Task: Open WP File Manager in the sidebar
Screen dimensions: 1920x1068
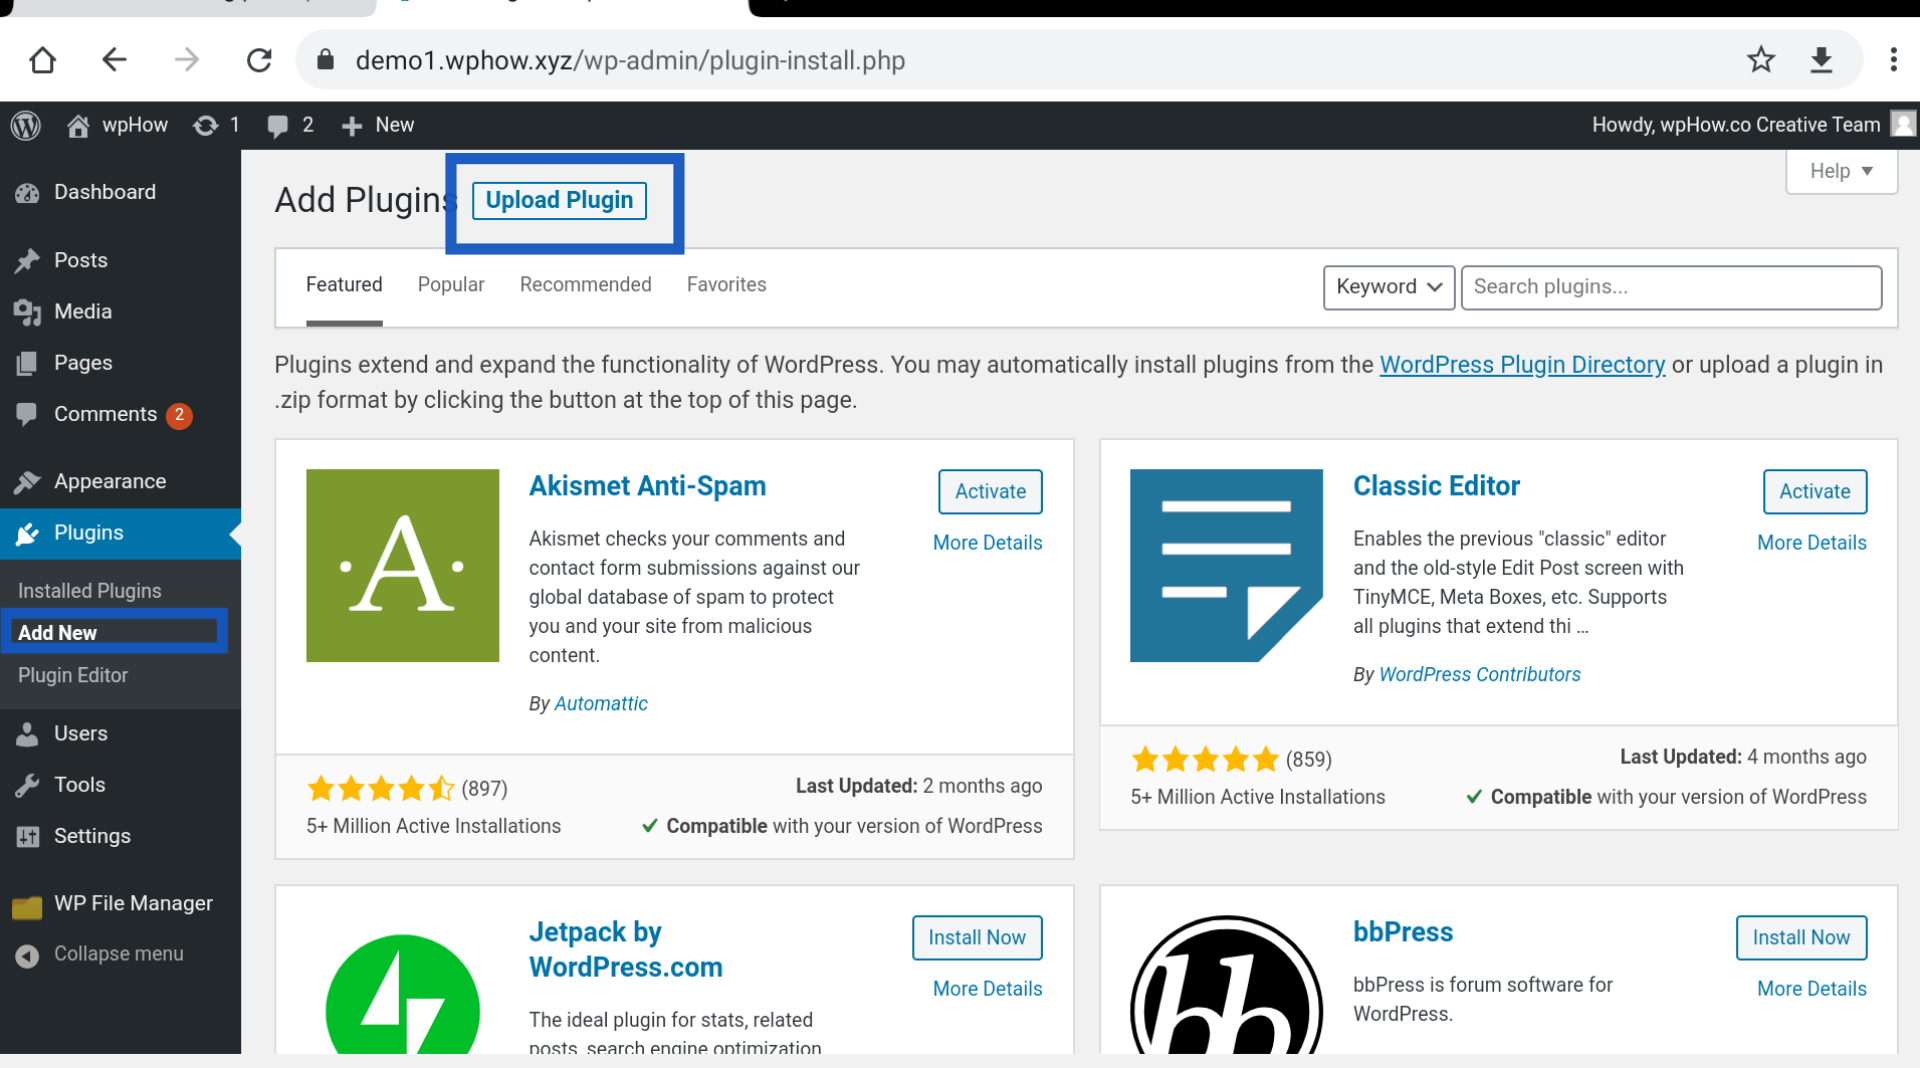Action: (x=120, y=903)
